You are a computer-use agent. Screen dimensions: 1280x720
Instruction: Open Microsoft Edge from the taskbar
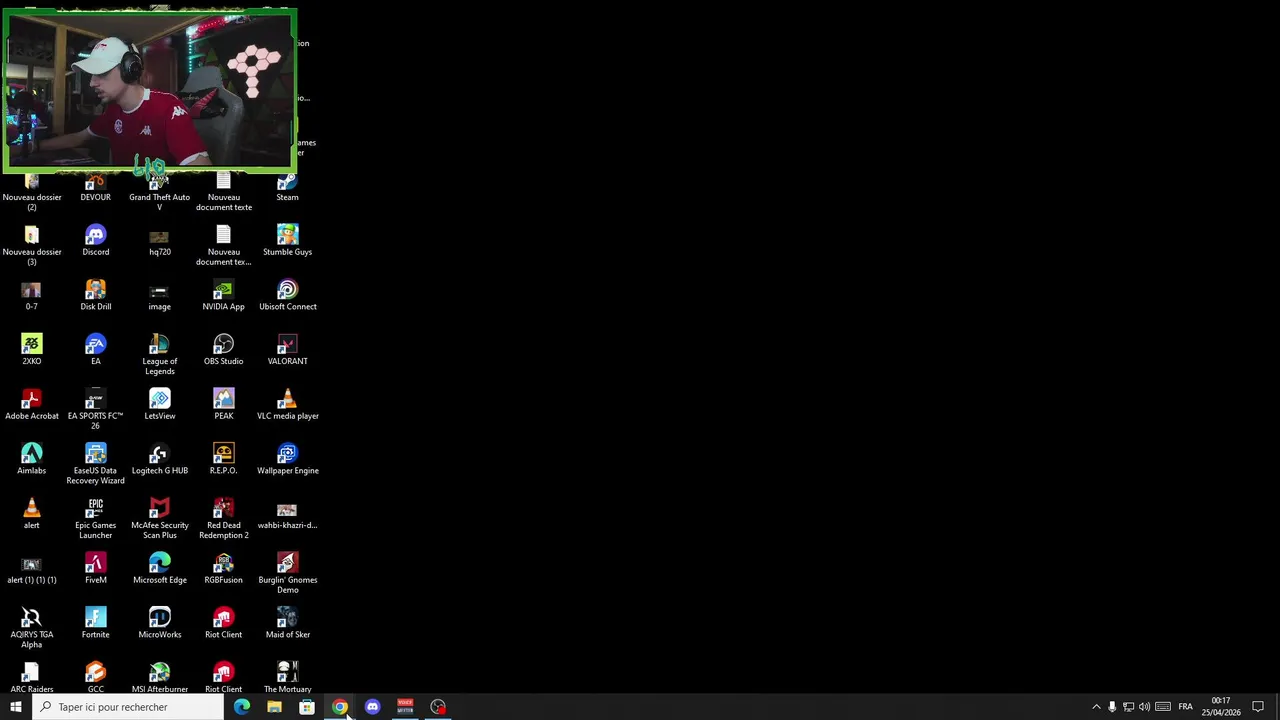tap(242, 707)
